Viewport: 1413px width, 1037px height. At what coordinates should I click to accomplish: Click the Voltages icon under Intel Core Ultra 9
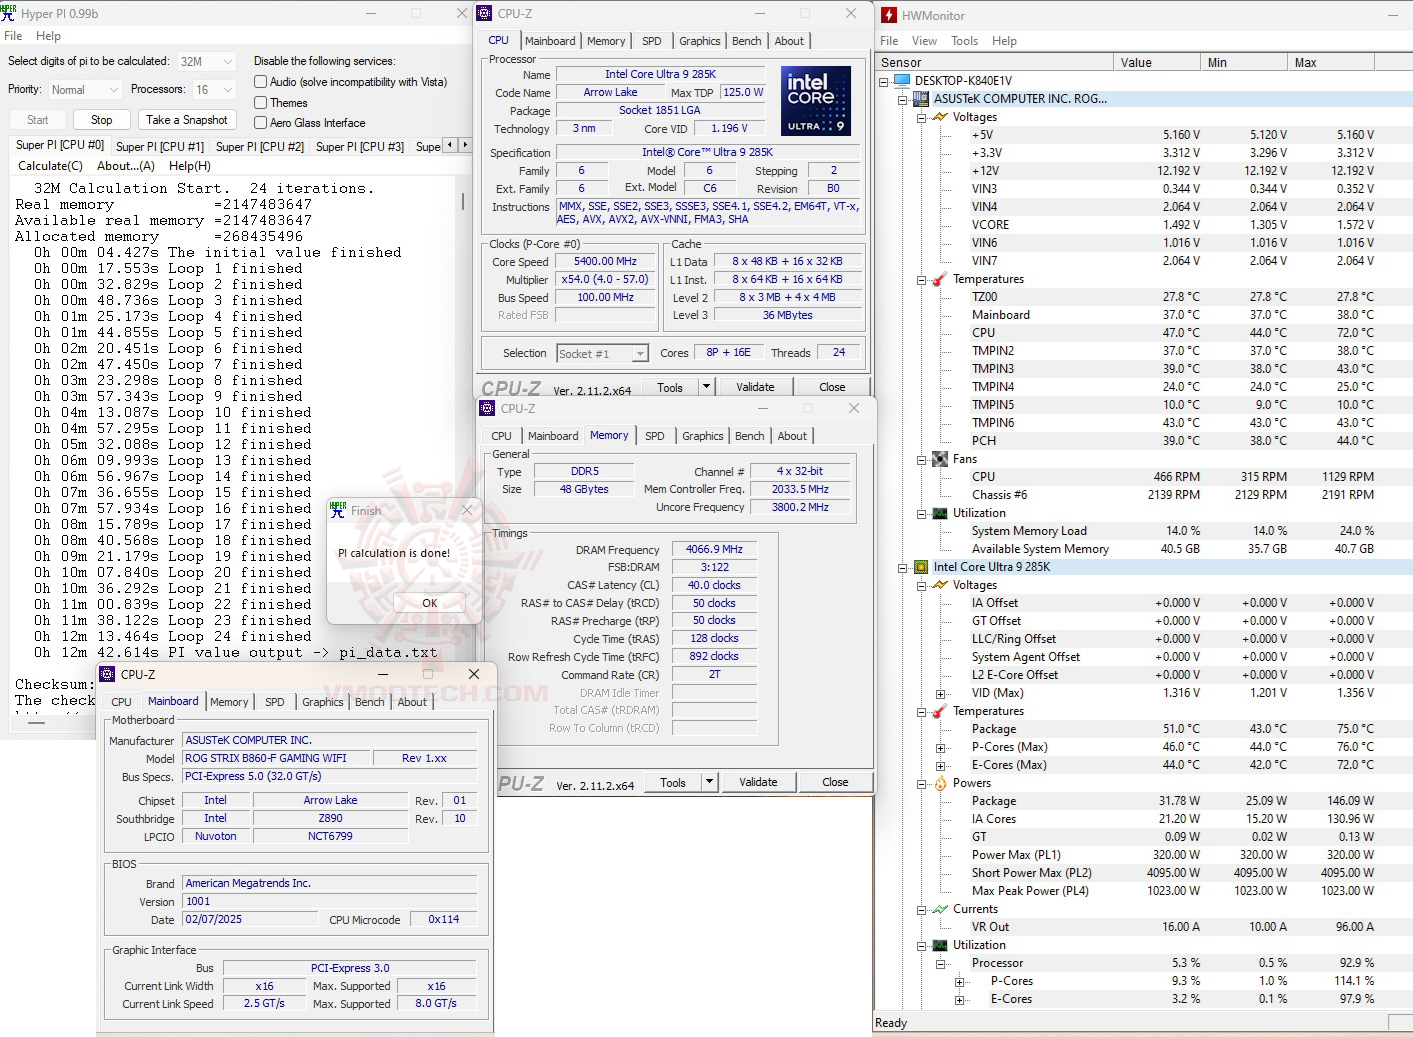click(940, 585)
